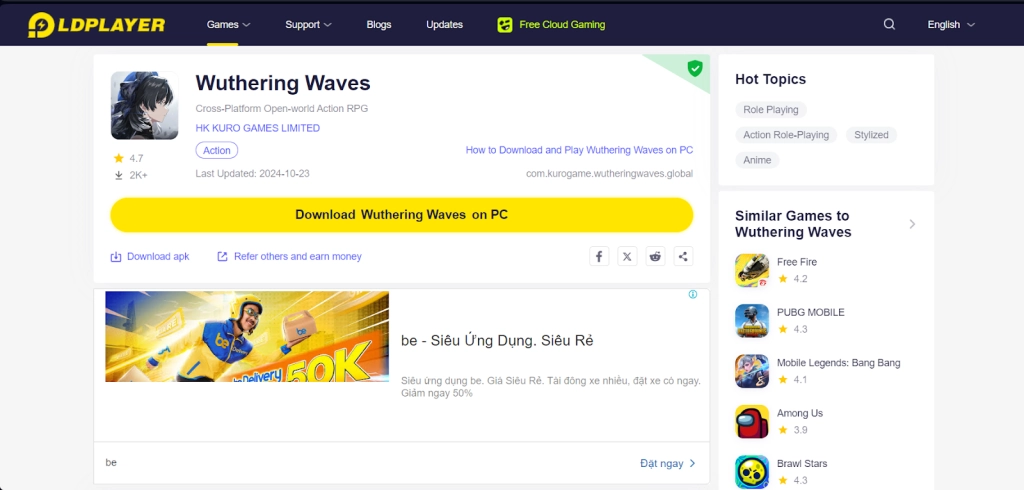
Task: Click the green verified shield badge
Action: [x=695, y=68]
